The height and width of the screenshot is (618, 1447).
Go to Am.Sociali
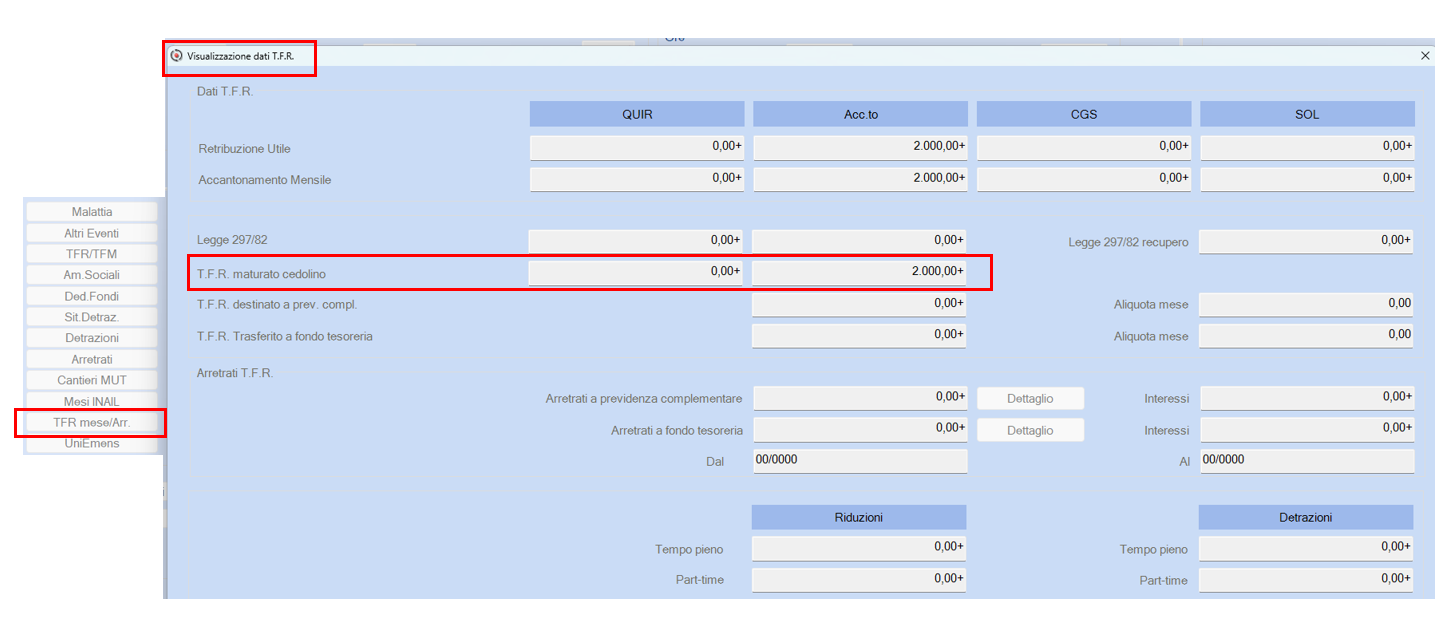(x=92, y=275)
